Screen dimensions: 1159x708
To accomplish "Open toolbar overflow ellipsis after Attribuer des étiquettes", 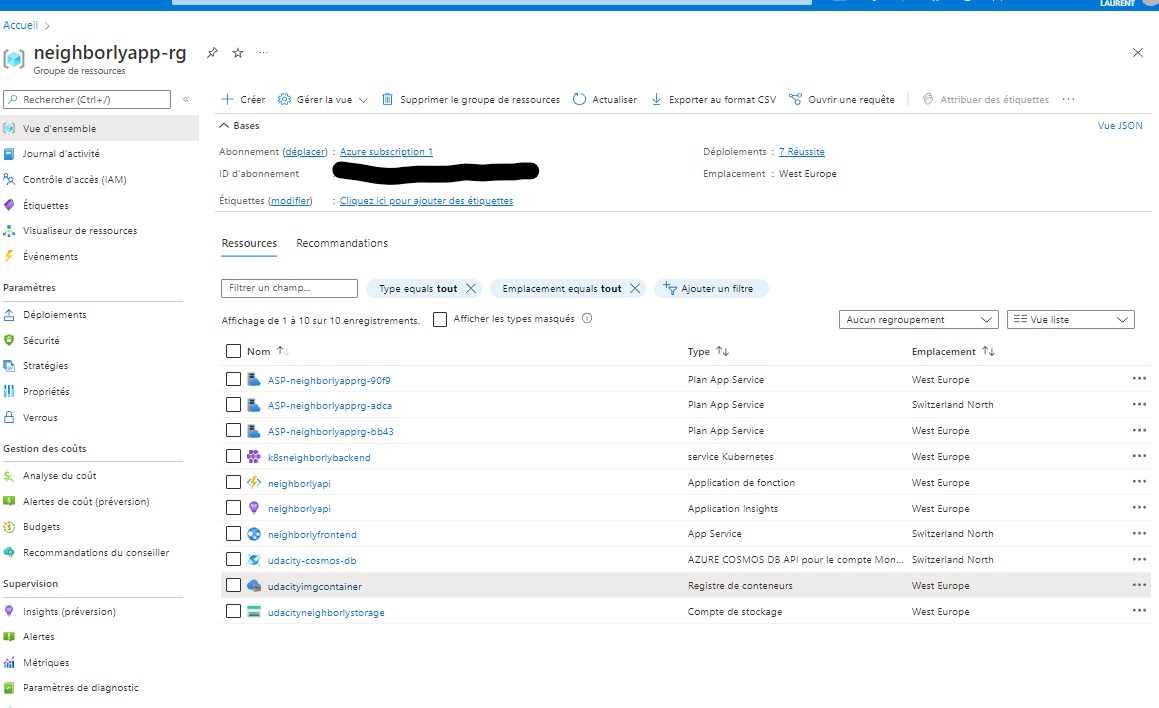I will (1068, 99).
